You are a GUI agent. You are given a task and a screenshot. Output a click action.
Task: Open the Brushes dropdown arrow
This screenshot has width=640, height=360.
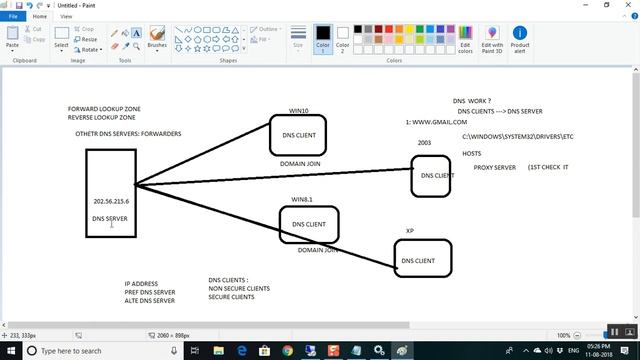[157, 51]
